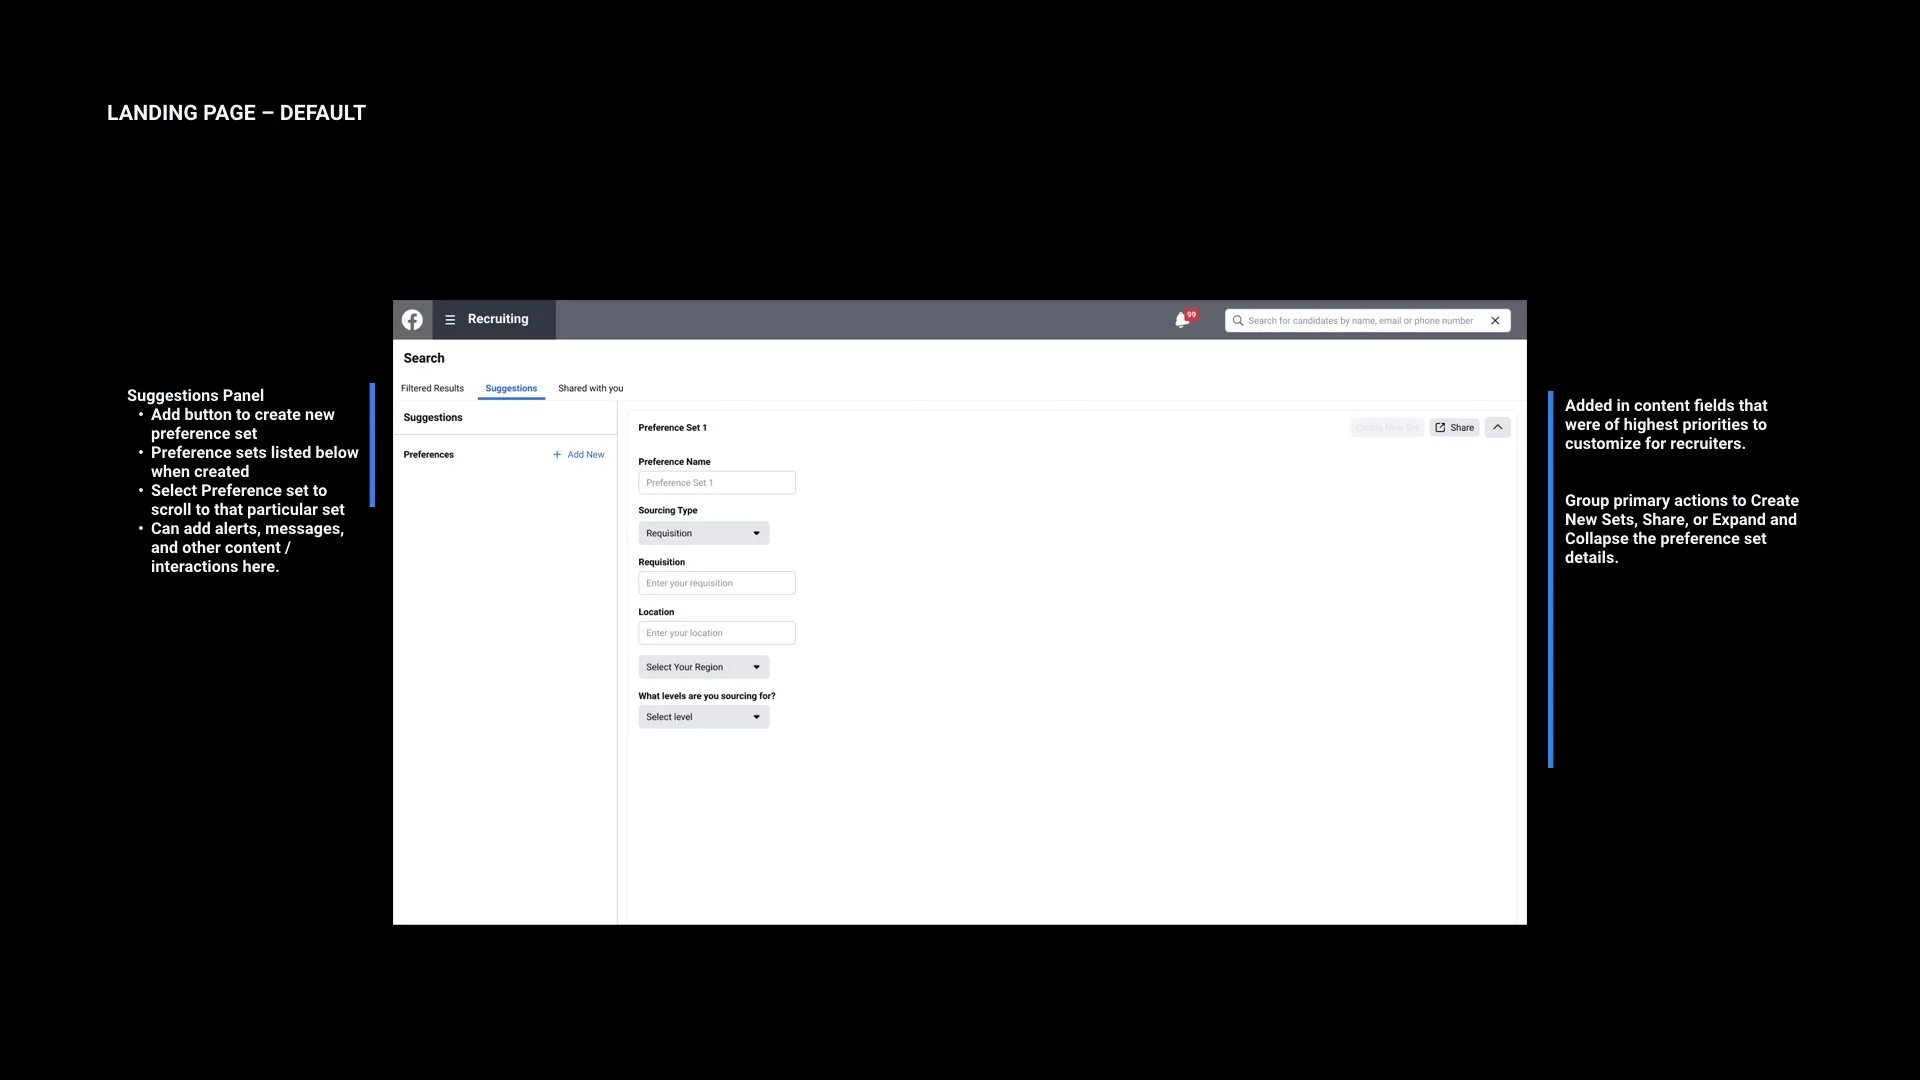Open notifications bell with 99 badge

tap(1182, 320)
